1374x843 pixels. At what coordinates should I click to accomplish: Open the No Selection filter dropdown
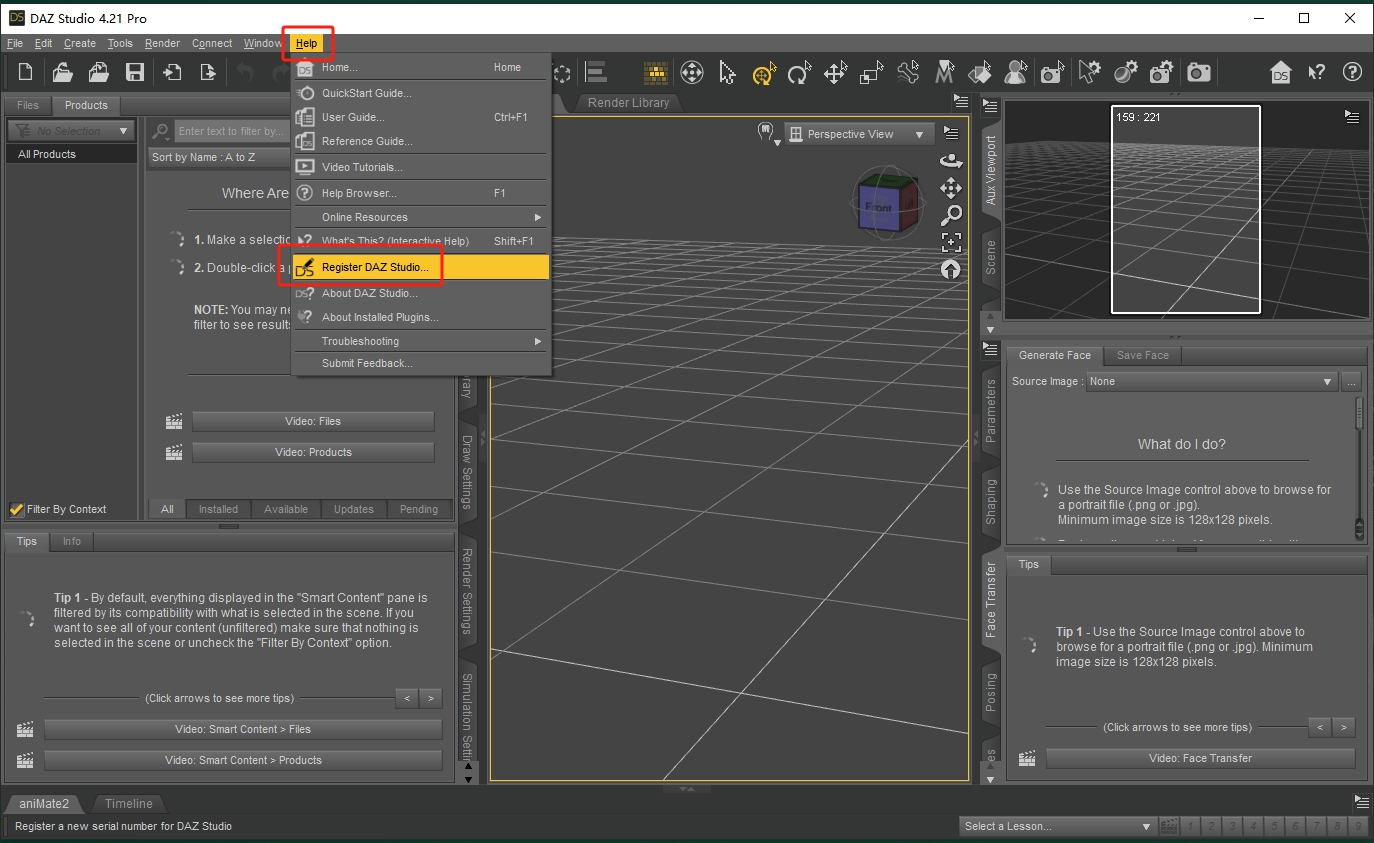point(71,131)
